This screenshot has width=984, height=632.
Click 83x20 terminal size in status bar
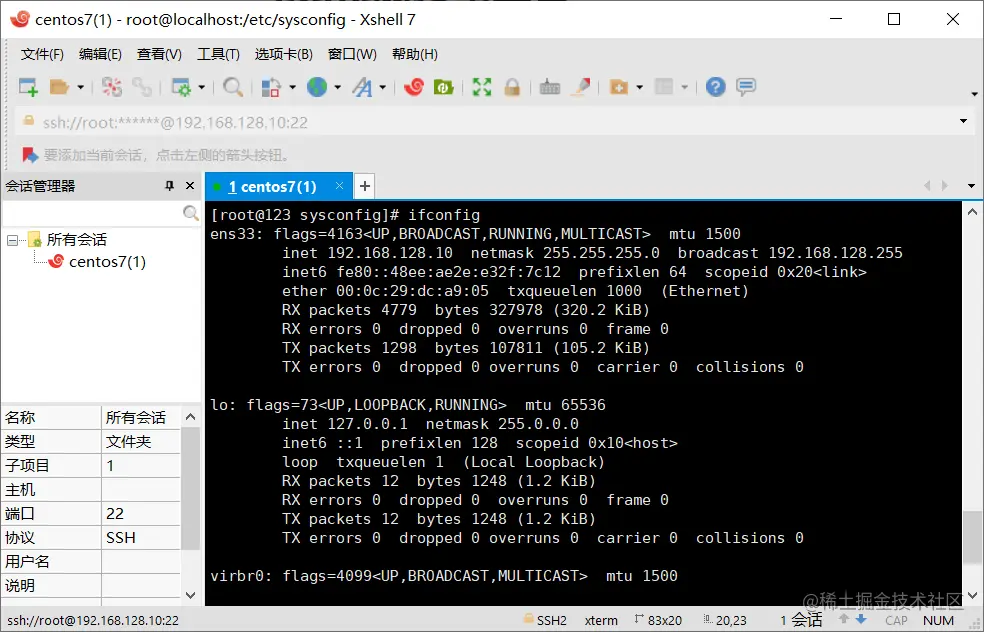point(665,621)
